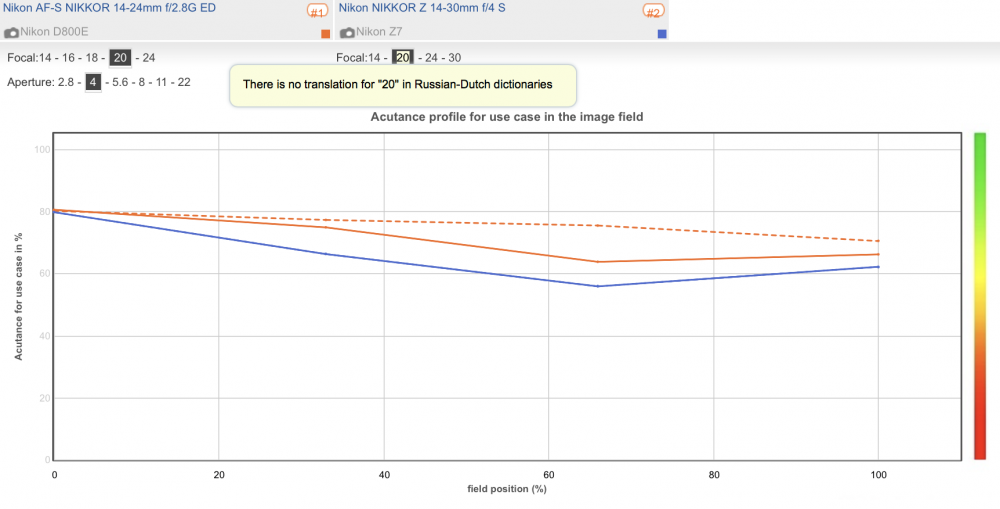
Task: Click the #2 lens badge
Action: (654, 11)
